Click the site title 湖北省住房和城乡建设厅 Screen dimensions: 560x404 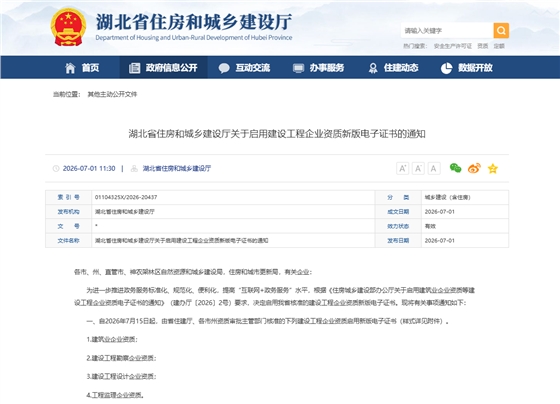coord(194,22)
